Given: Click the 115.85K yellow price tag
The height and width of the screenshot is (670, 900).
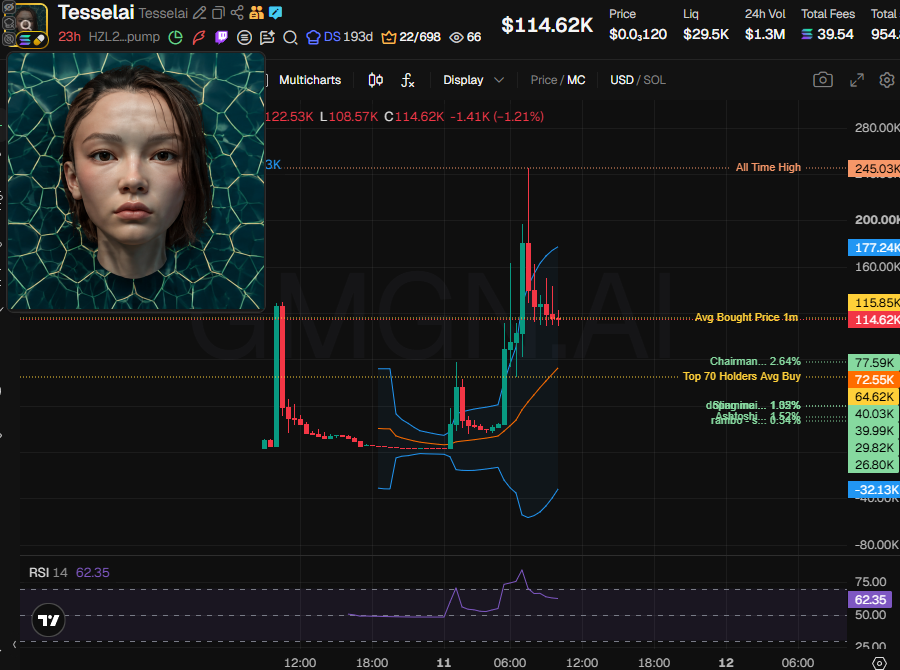Looking at the screenshot, I should pyautogui.click(x=874, y=303).
